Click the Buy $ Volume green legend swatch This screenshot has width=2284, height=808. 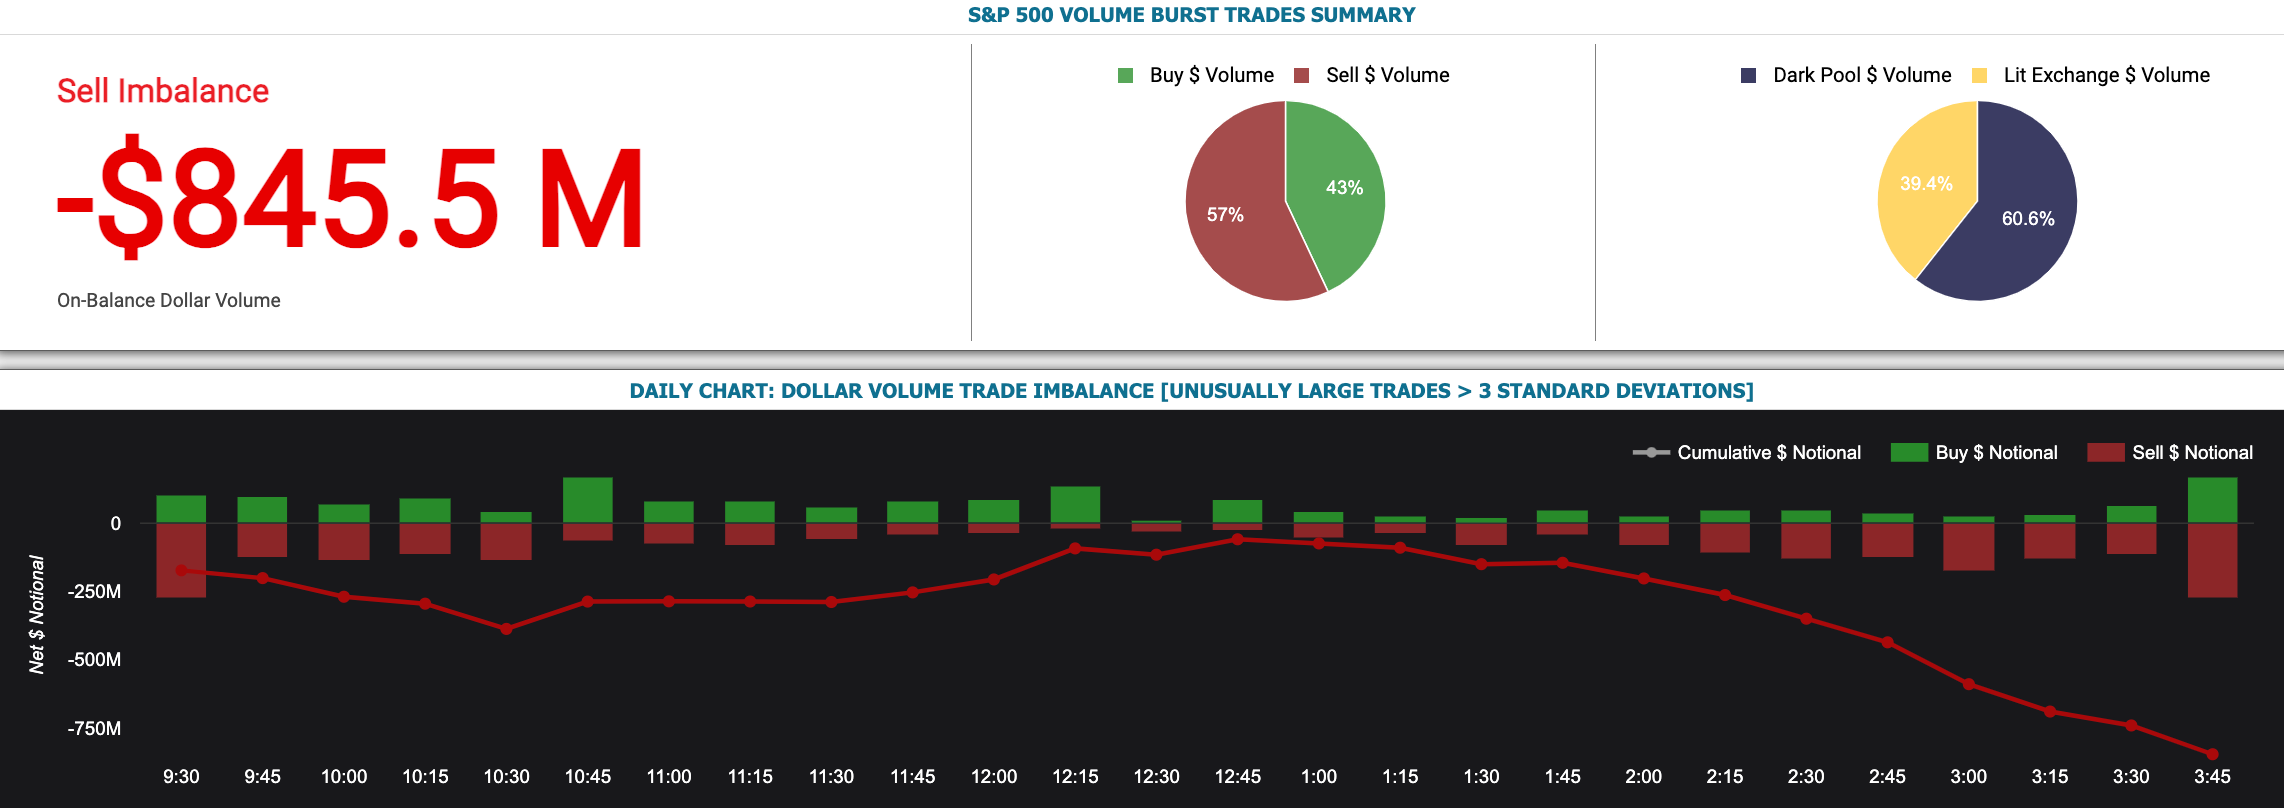tap(1125, 76)
